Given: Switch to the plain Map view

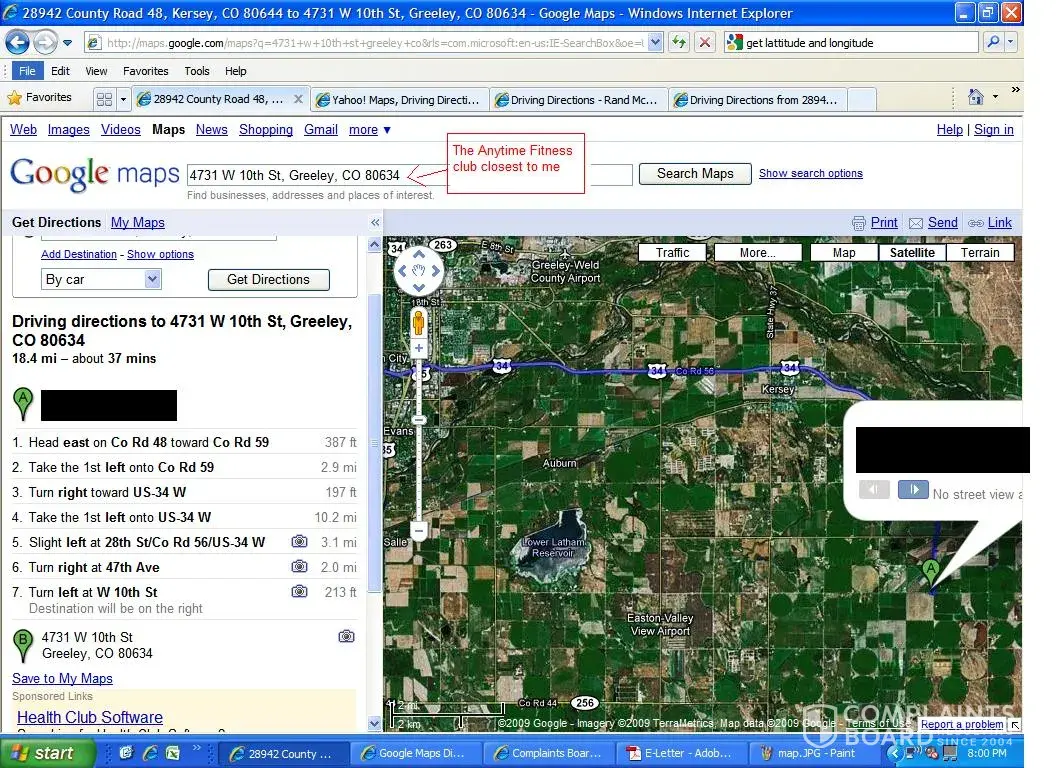Looking at the screenshot, I should (844, 253).
